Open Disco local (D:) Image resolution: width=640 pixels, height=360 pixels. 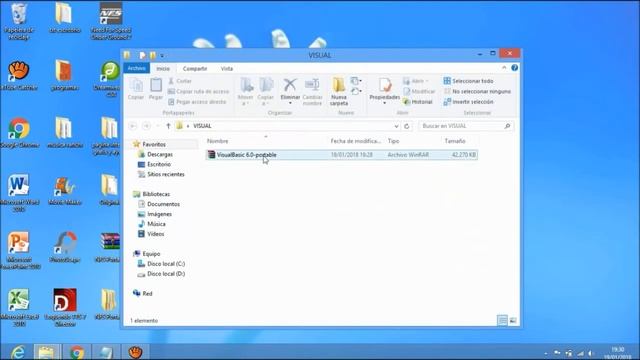coord(166,274)
